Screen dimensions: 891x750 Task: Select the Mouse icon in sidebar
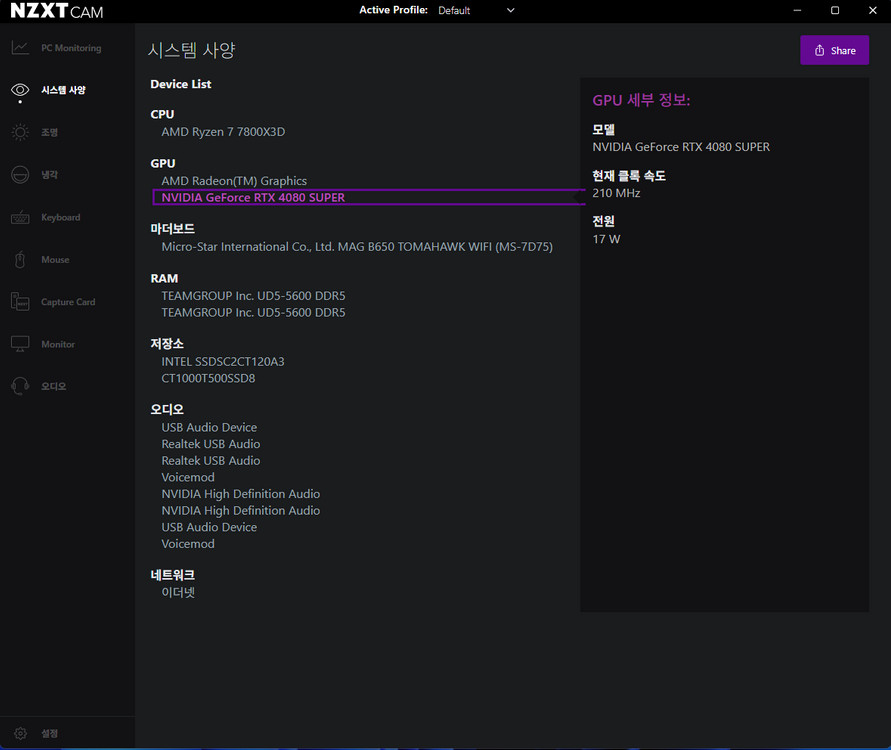coord(20,260)
